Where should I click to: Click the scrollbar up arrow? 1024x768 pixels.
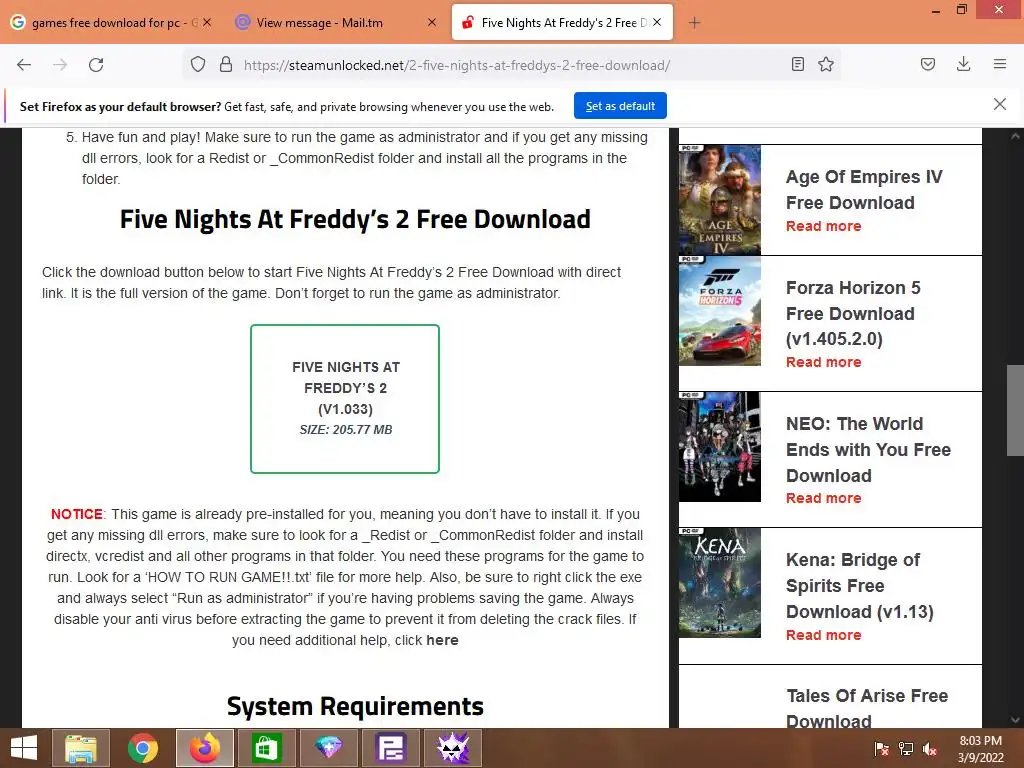point(1015,136)
